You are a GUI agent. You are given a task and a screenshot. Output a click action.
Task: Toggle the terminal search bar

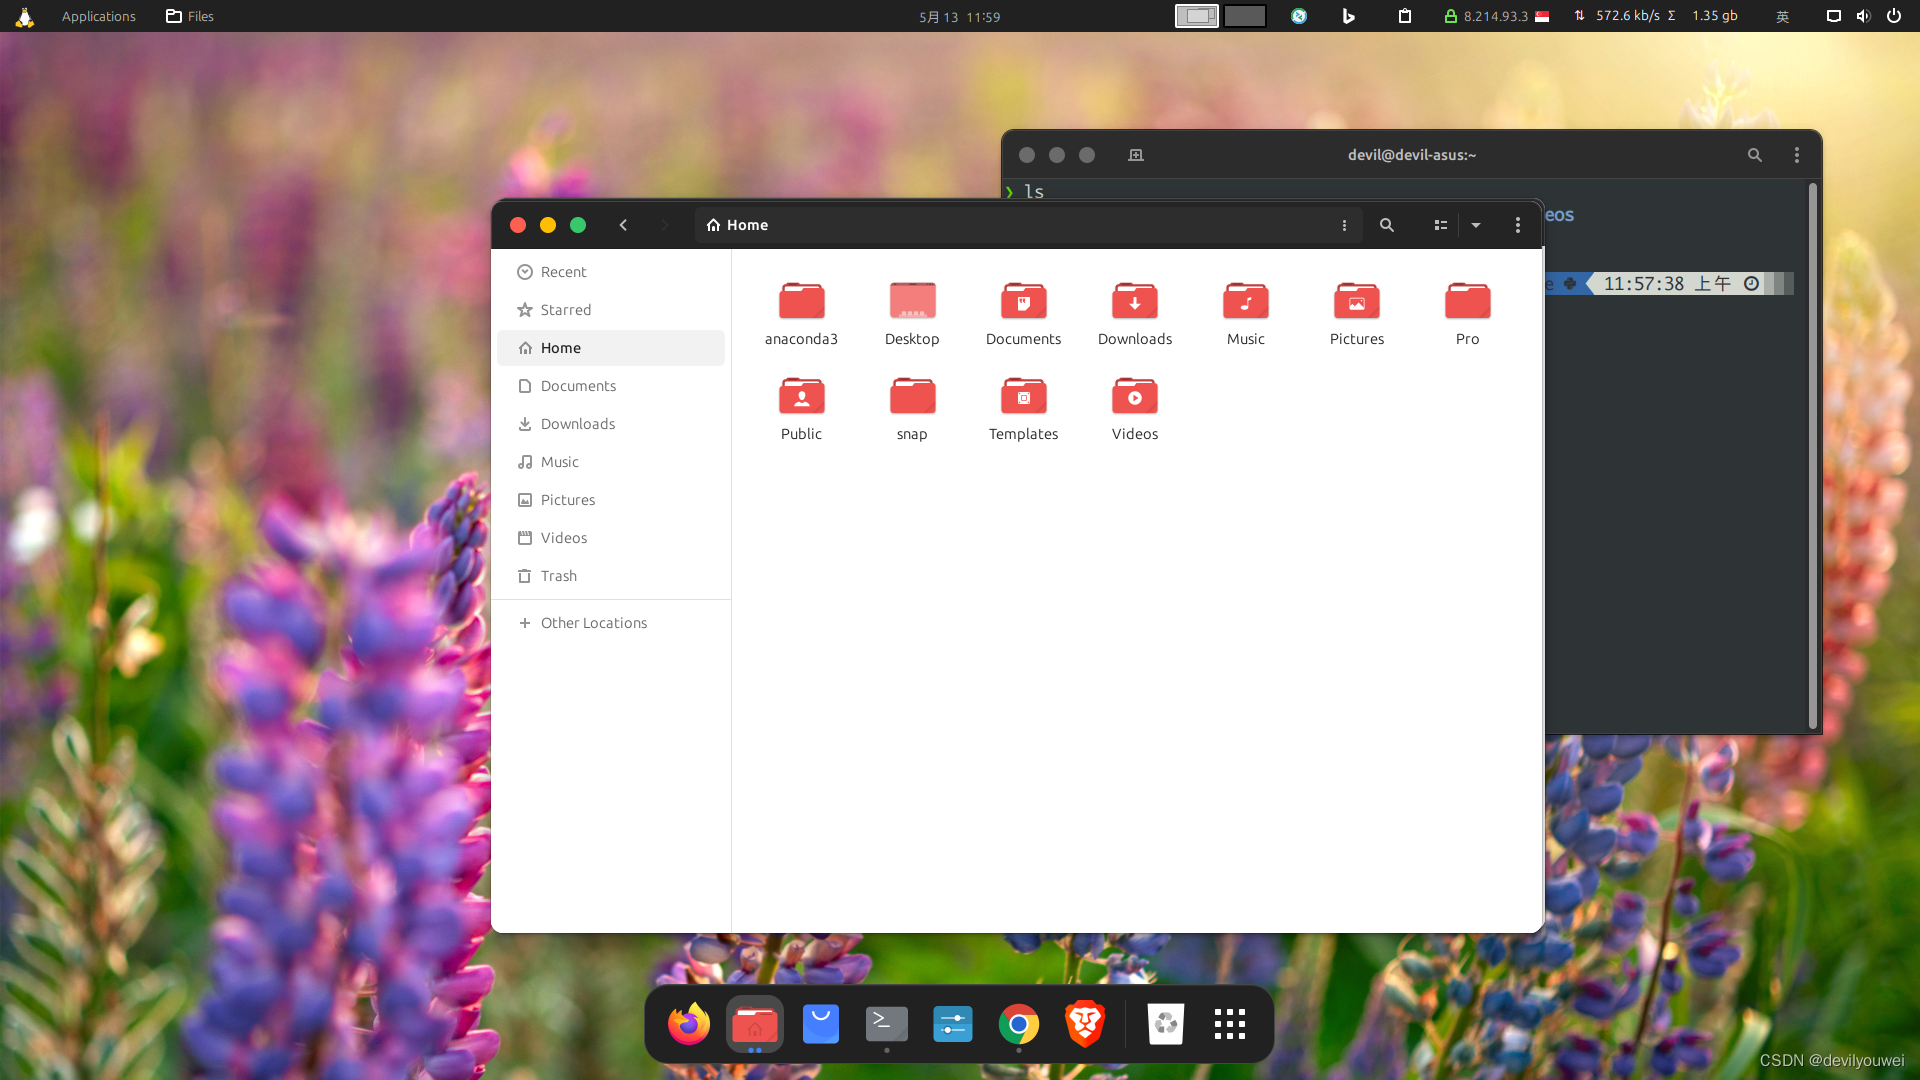pos(1755,154)
